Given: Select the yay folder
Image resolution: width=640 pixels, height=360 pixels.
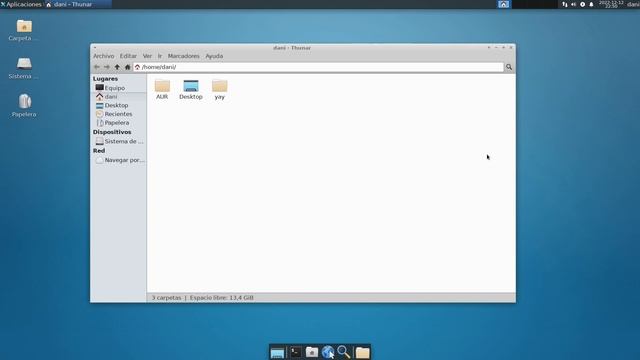Looking at the screenshot, I should pyautogui.click(x=220, y=89).
